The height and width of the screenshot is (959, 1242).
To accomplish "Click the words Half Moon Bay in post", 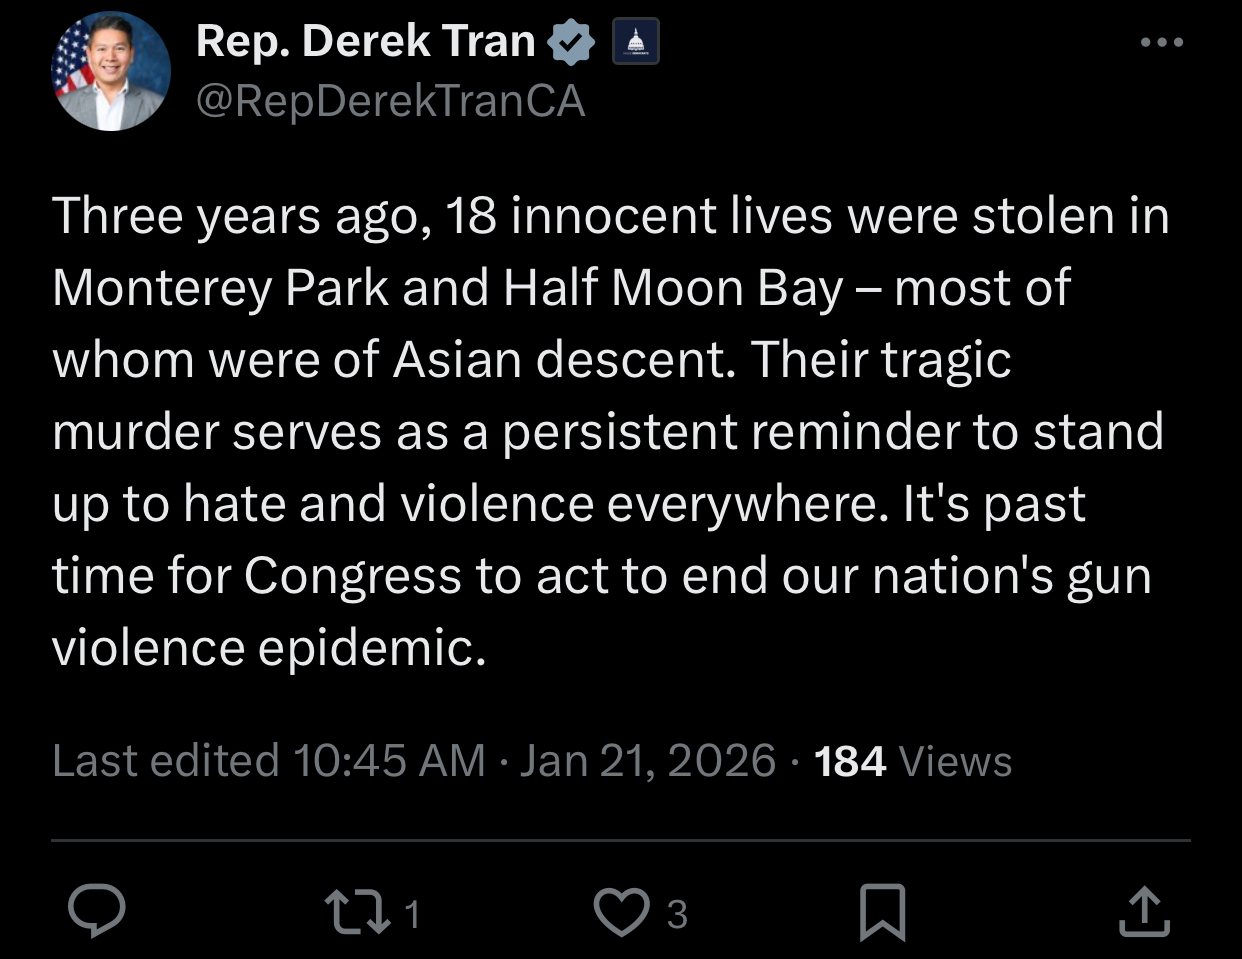I will coord(673,288).
